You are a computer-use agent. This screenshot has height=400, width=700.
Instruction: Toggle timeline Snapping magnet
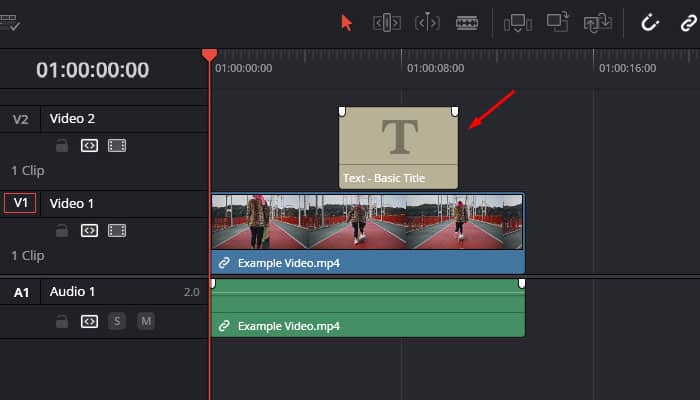click(x=650, y=22)
